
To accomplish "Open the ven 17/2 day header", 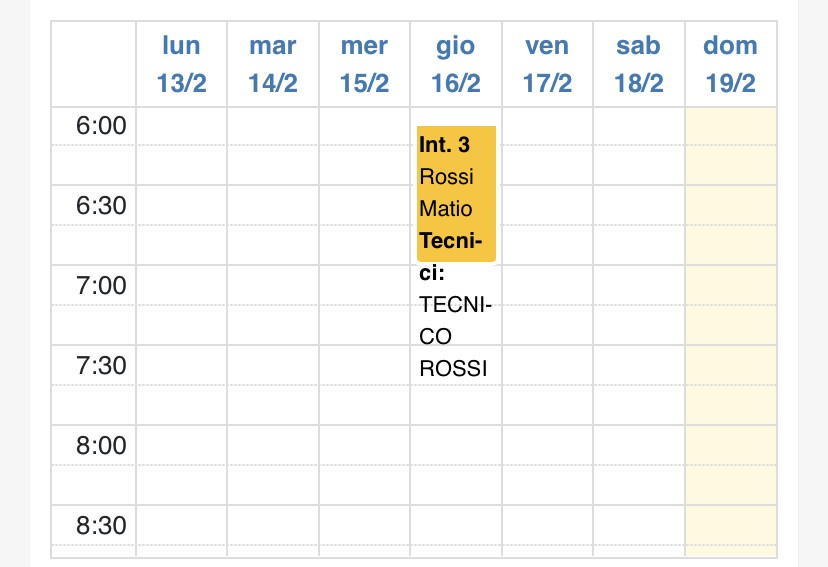I will tap(547, 64).
